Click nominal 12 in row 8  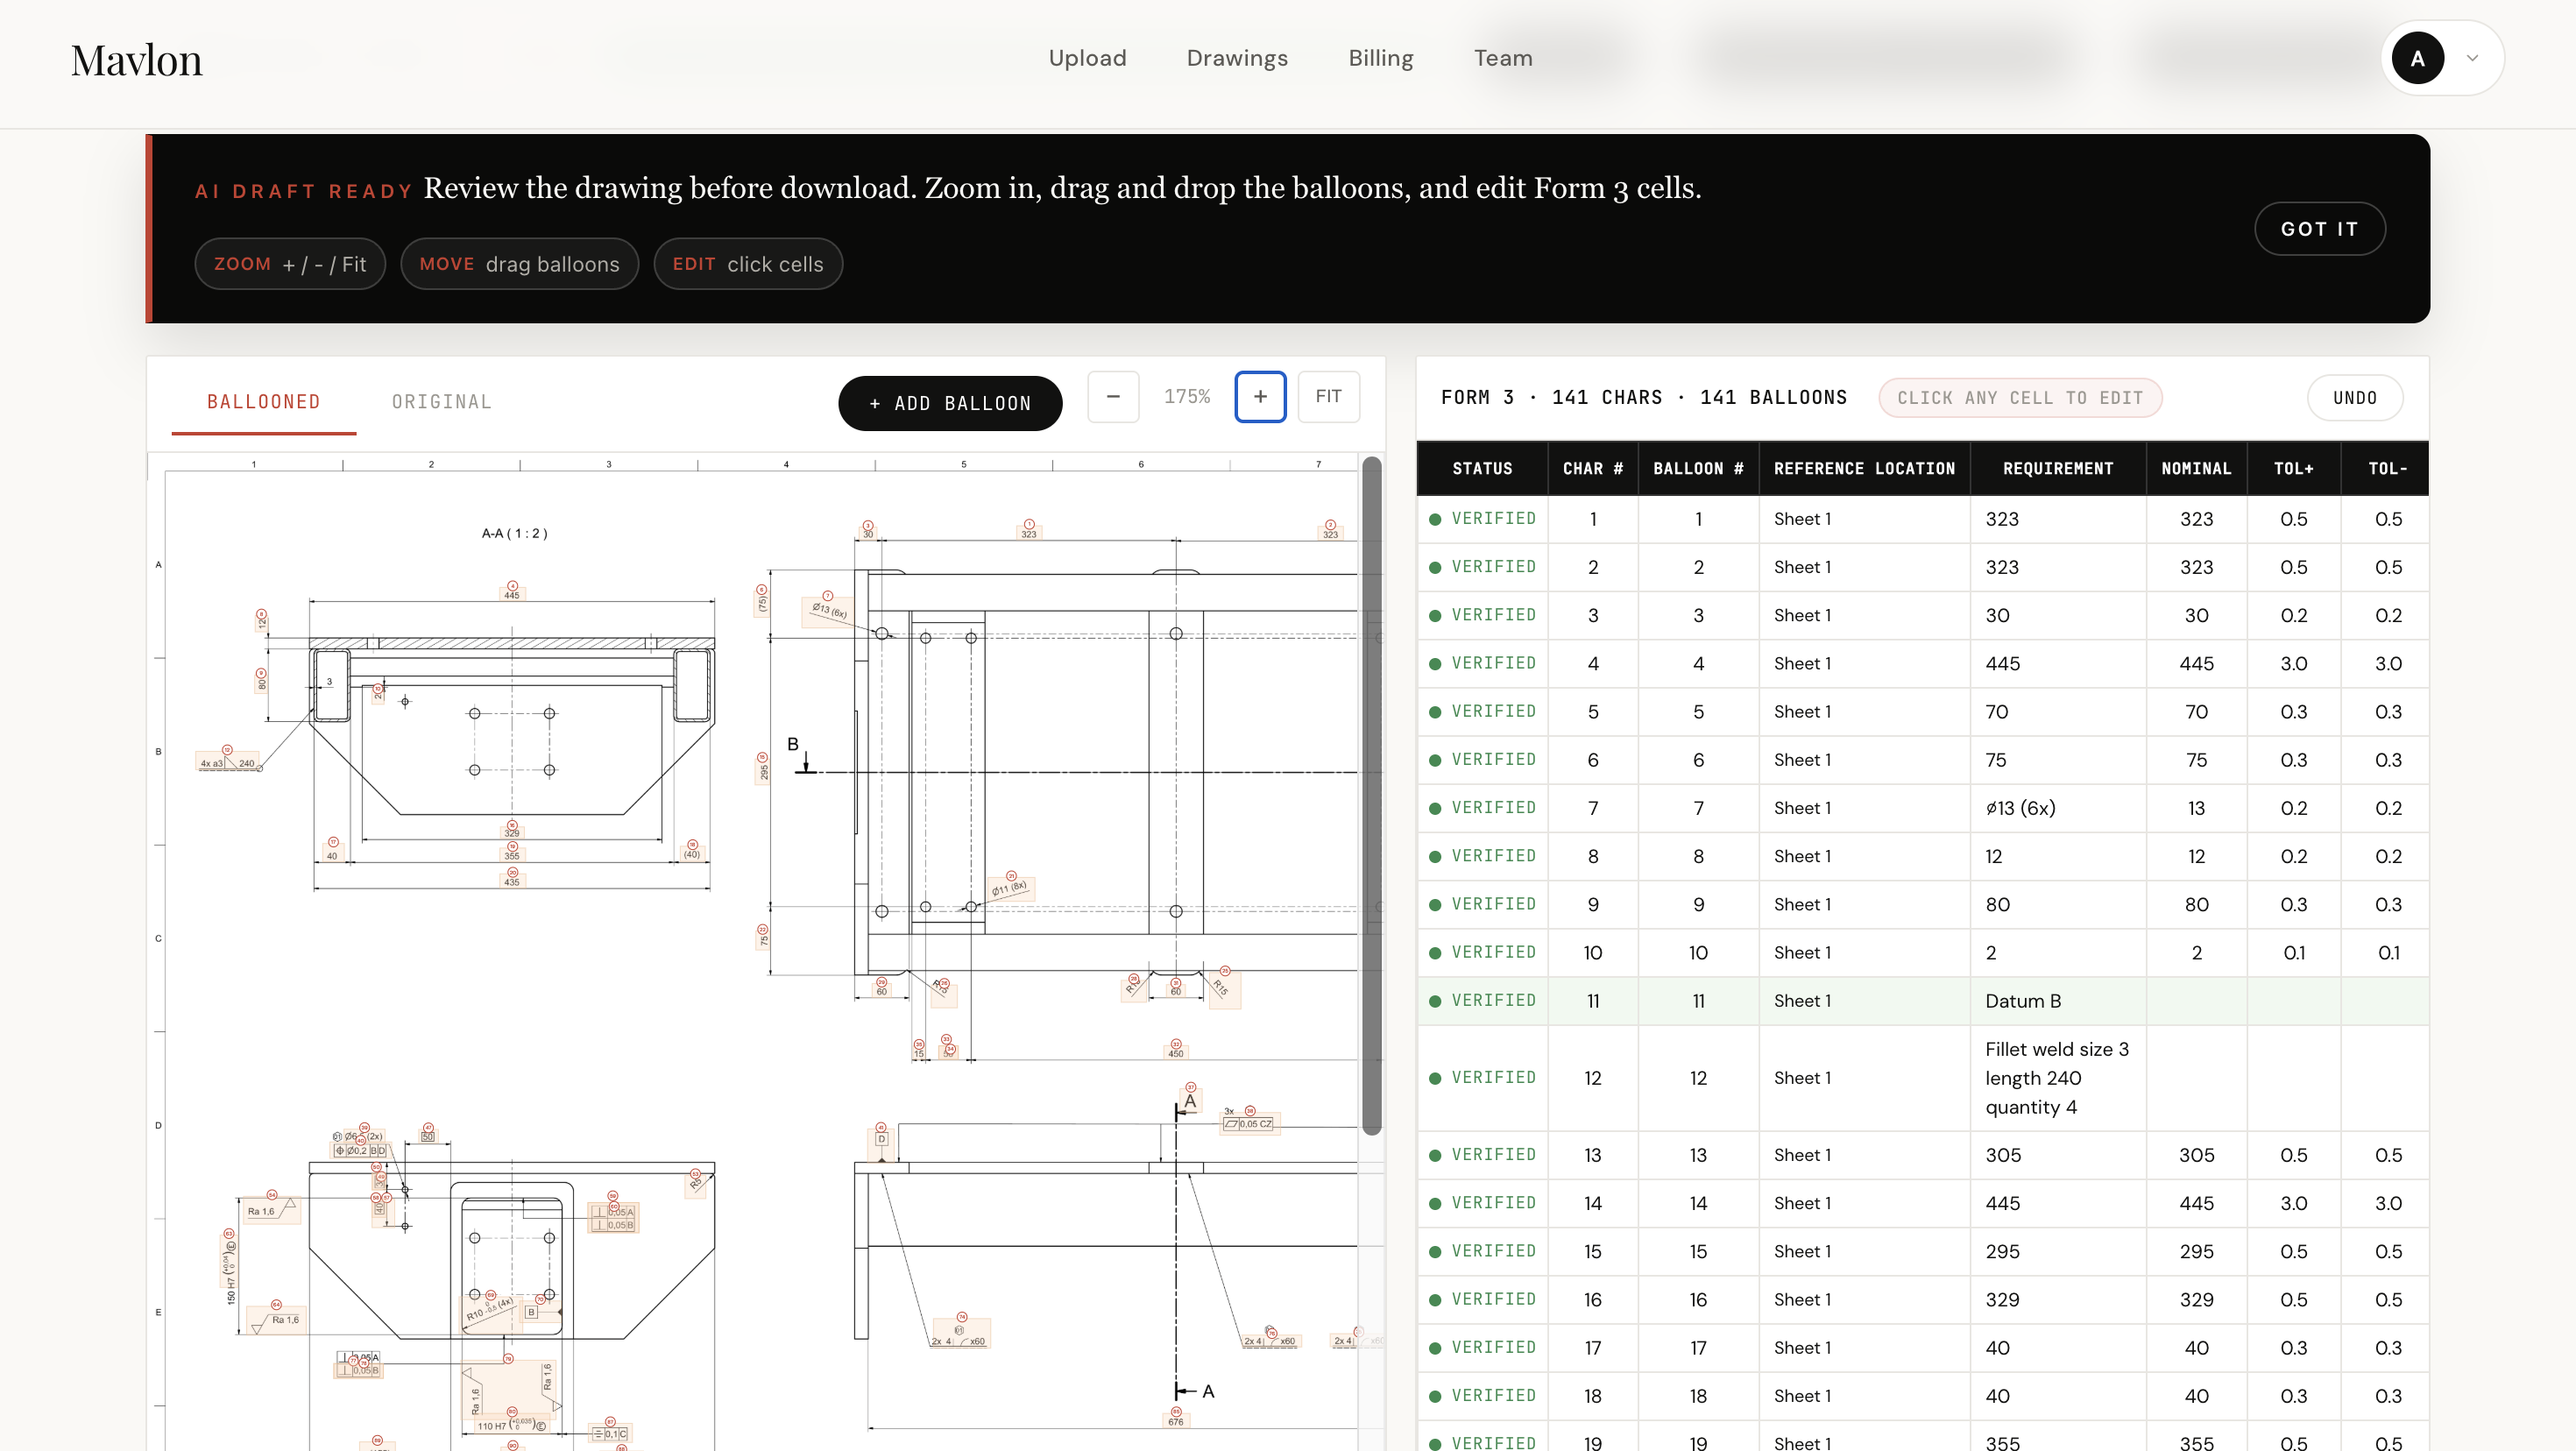(2196, 856)
